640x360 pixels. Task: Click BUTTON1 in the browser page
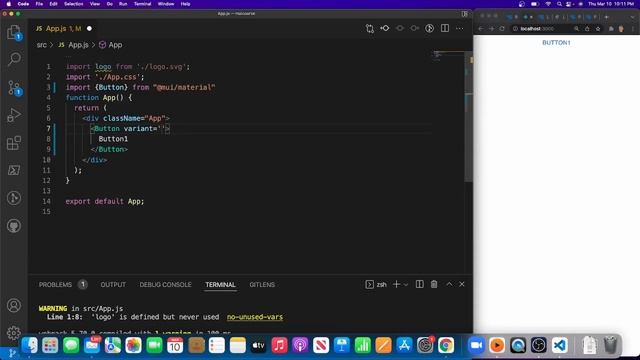[556, 42]
